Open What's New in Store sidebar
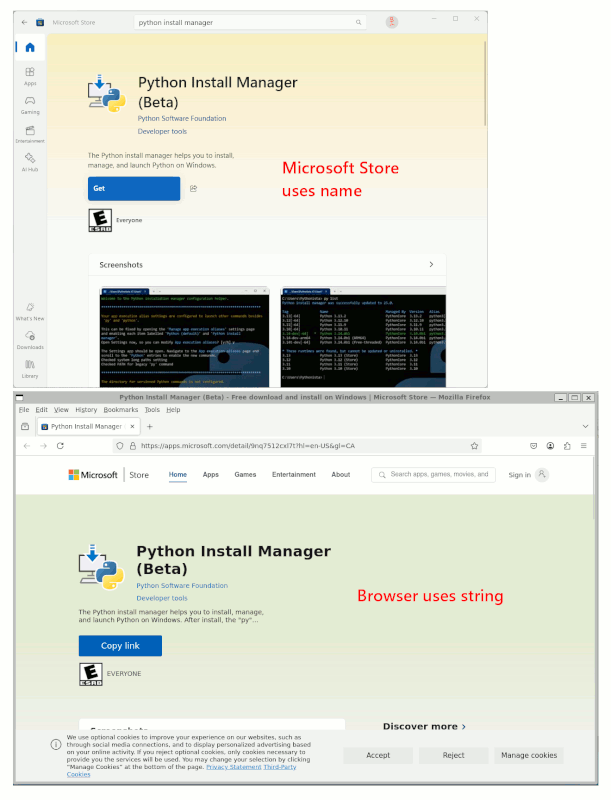This screenshot has height=800, width=611. coord(30,311)
